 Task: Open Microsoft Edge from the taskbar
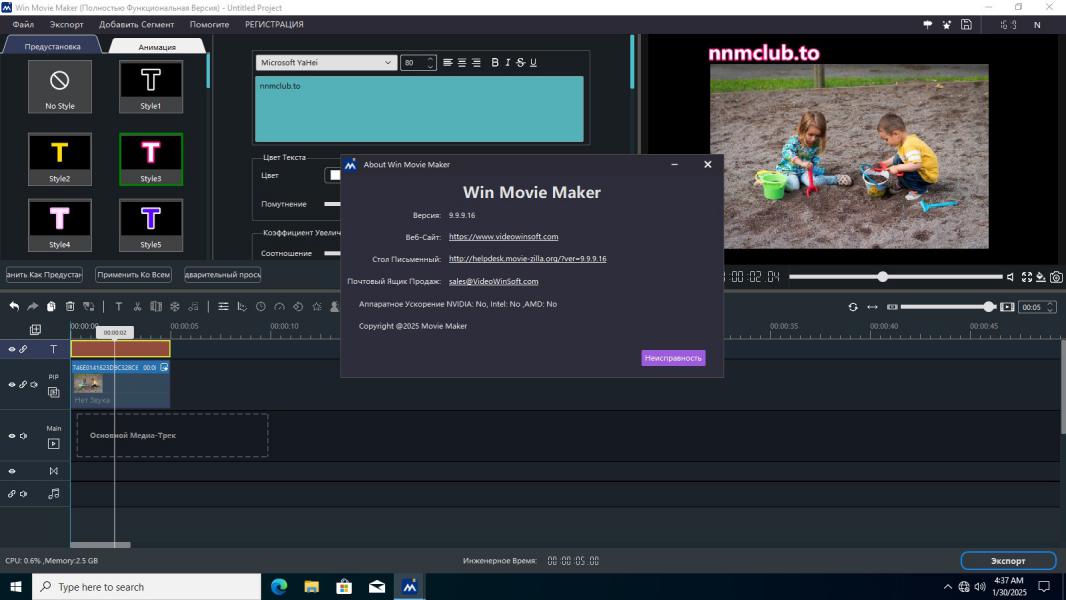tap(279, 586)
